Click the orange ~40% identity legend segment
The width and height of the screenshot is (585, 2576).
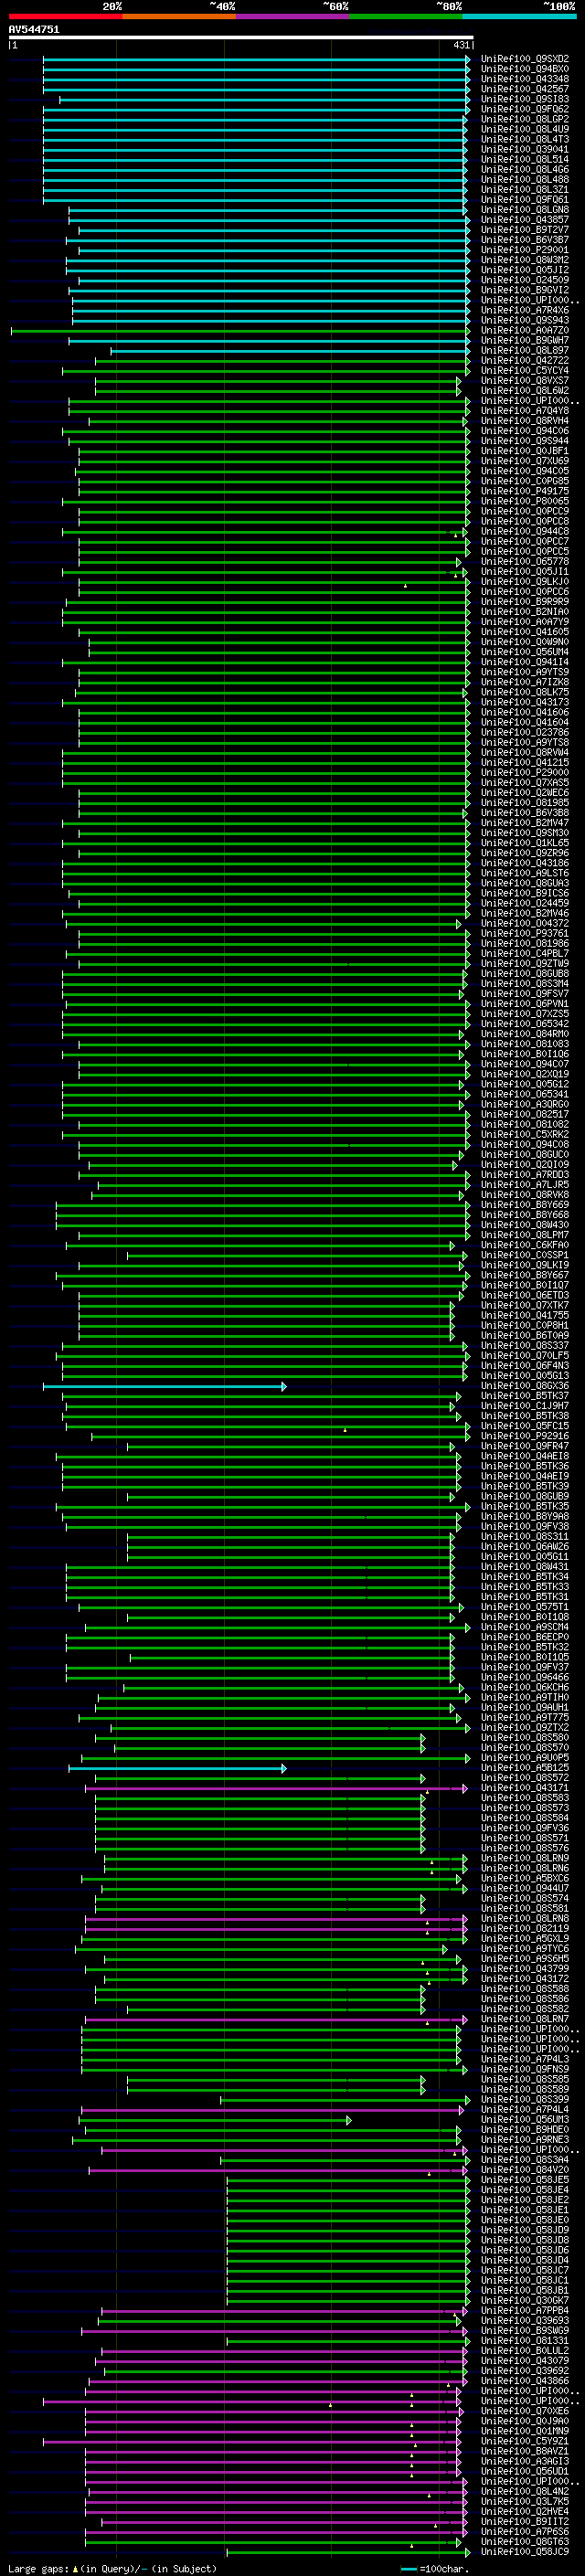point(179,16)
